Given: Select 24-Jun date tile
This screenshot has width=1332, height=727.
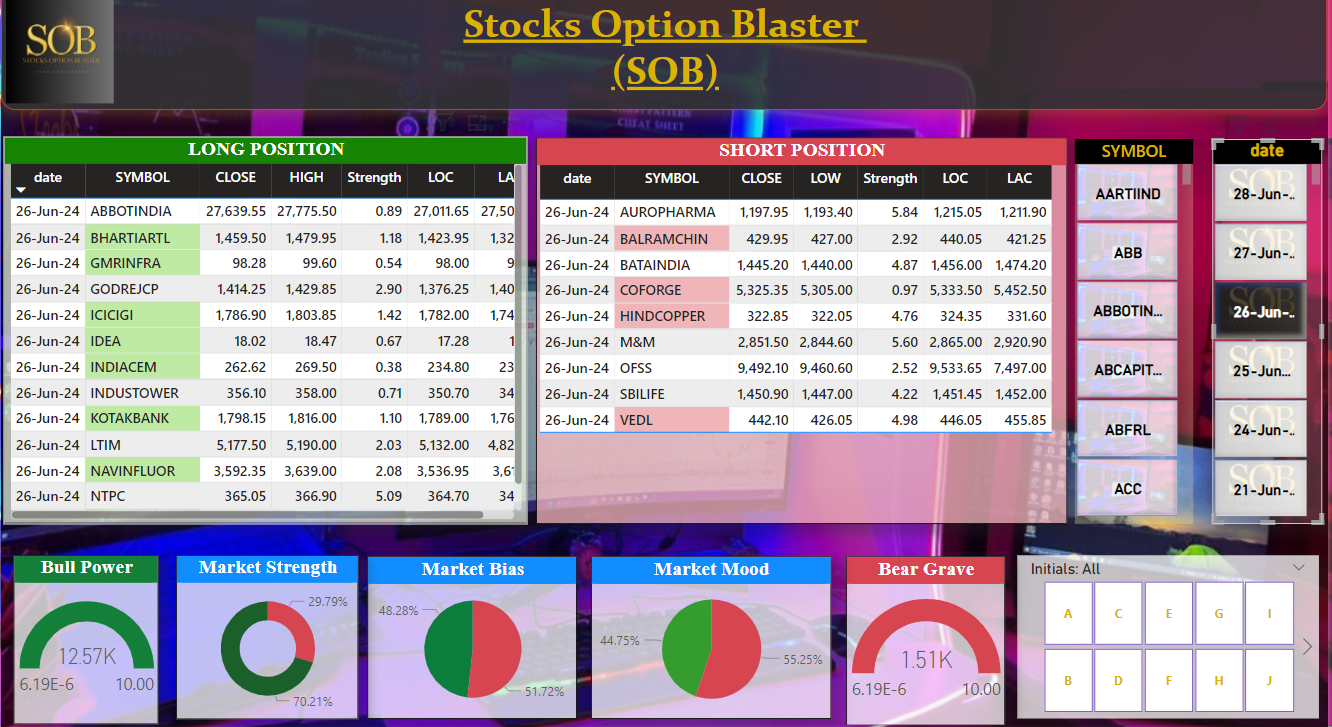Looking at the screenshot, I should coord(1260,430).
